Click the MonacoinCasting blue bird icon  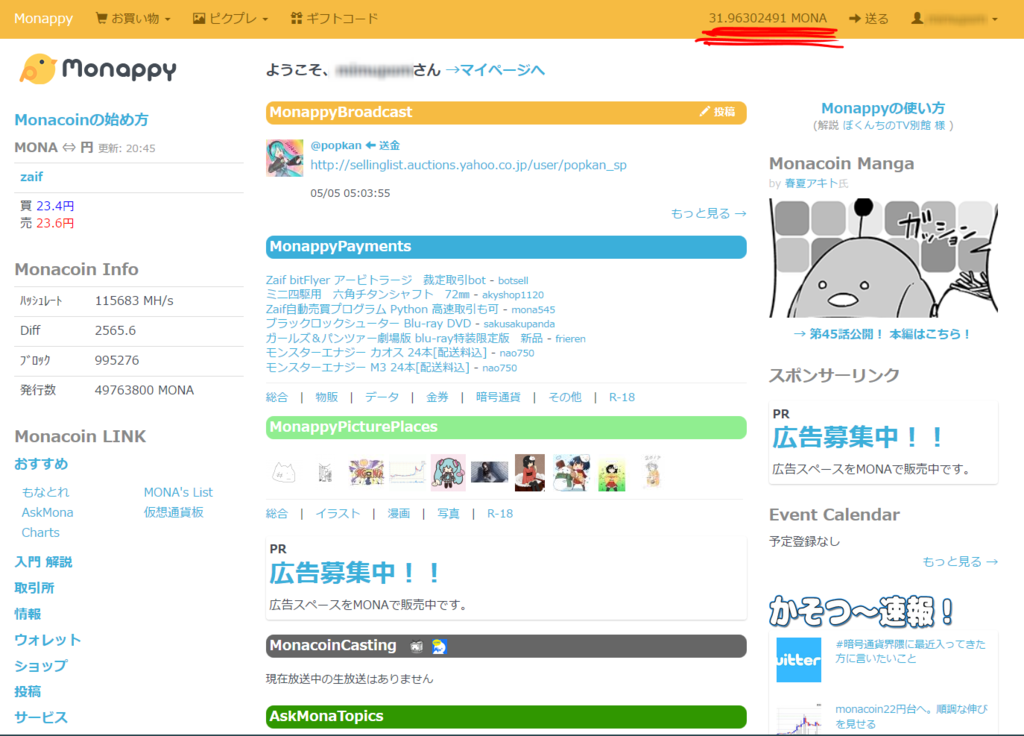pos(439,646)
